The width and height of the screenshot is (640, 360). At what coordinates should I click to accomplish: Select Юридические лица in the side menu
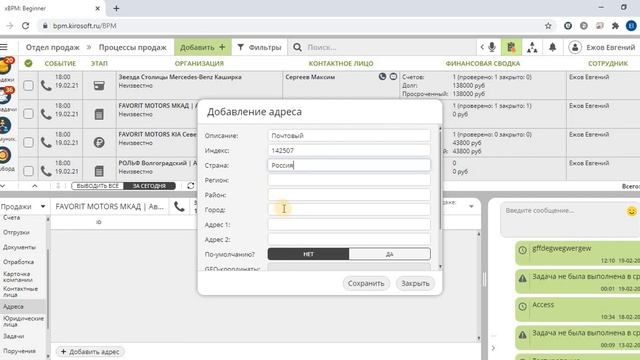[23, 321]
